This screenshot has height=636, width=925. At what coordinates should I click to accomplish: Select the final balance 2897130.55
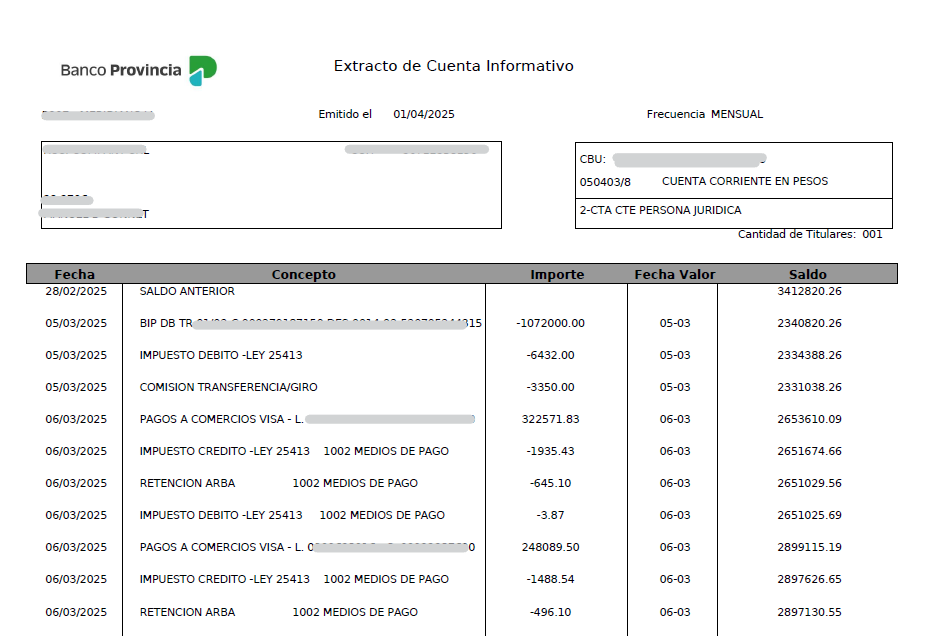click(809, 612)
